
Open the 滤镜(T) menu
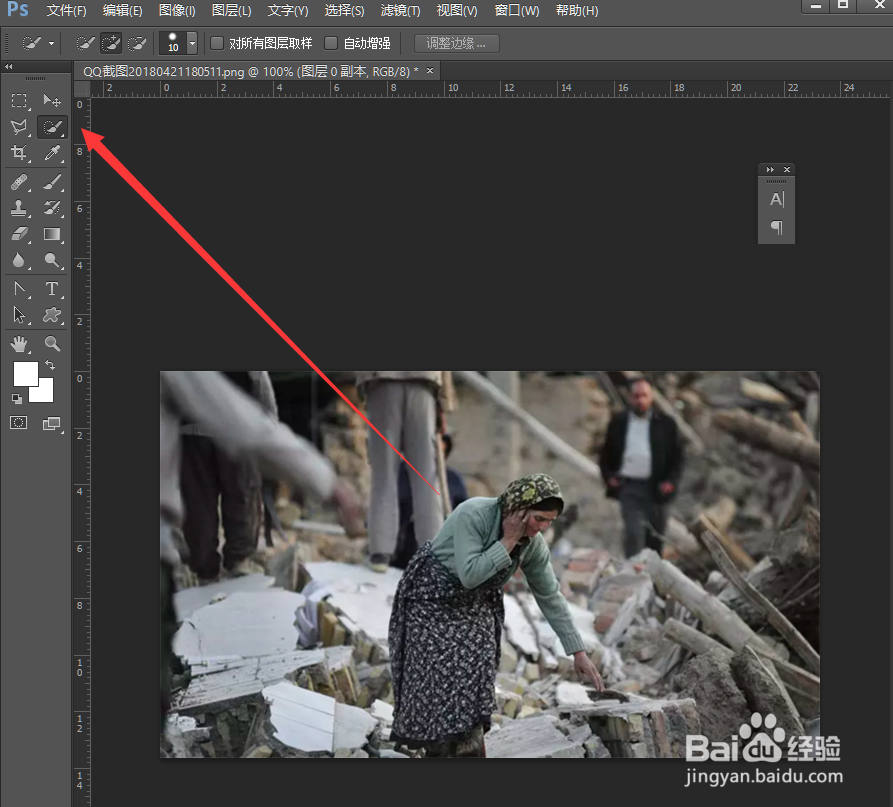[x=399, y=11]
